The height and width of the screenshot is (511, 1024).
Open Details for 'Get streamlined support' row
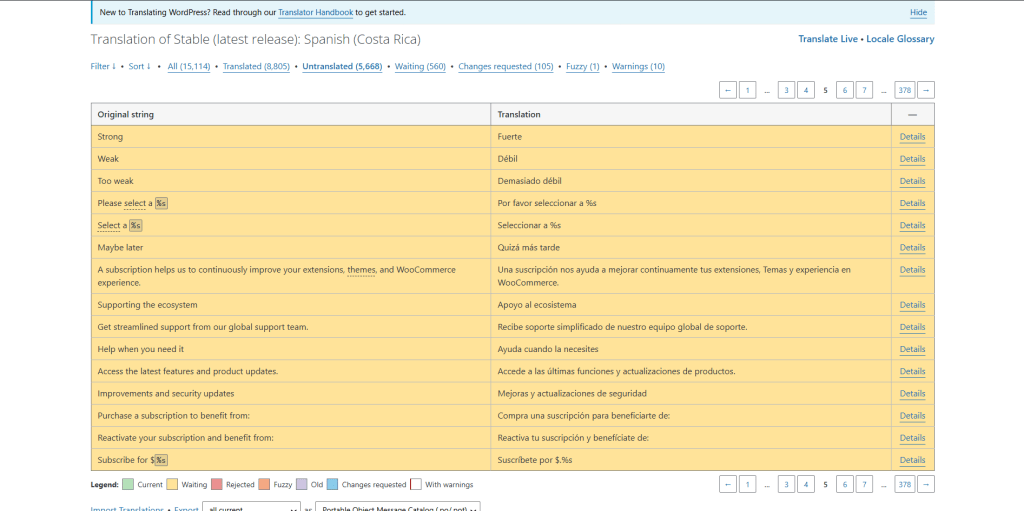pyautogui.click(x=912, y=327)
